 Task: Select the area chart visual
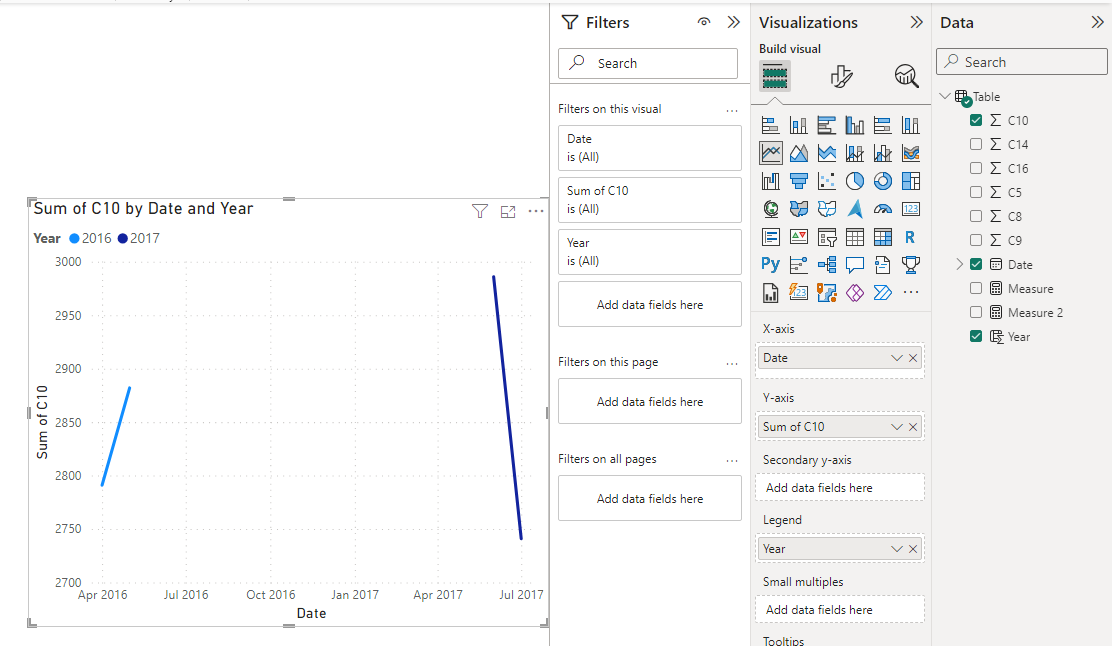point(799,153)
